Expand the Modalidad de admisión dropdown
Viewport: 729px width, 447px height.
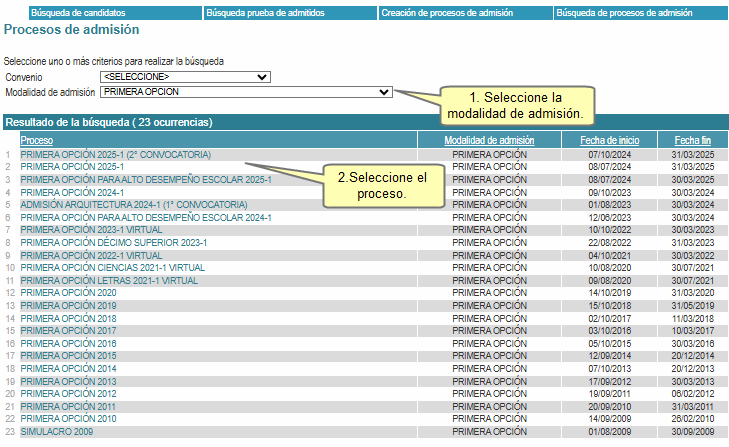[245, 91]
